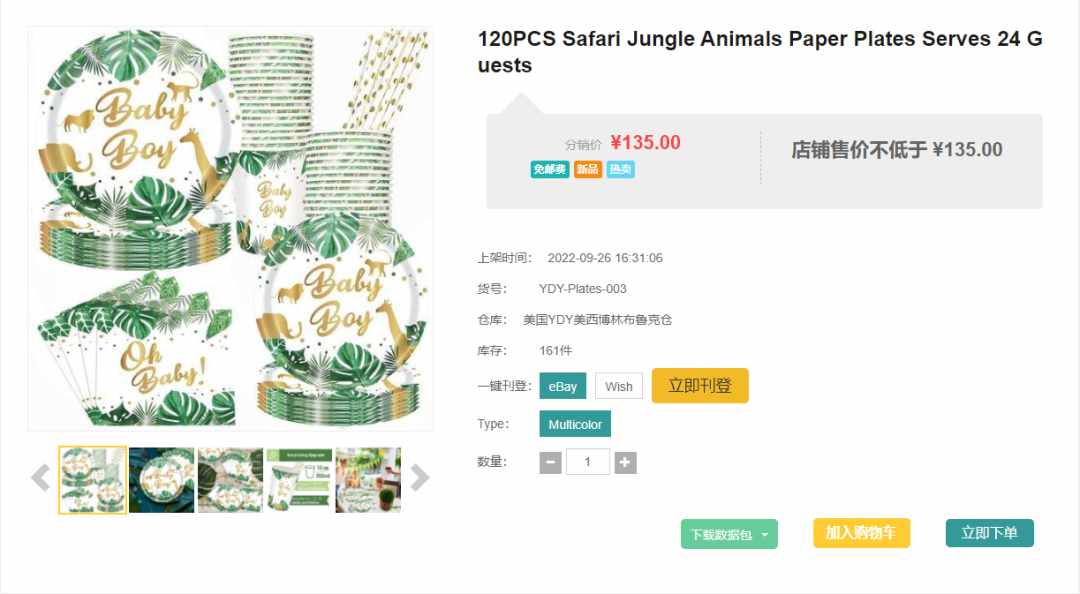This screenshot has width=1080, height=594.
Task: Click the 立即刊登 list now button
Action: tap(700, 385)
